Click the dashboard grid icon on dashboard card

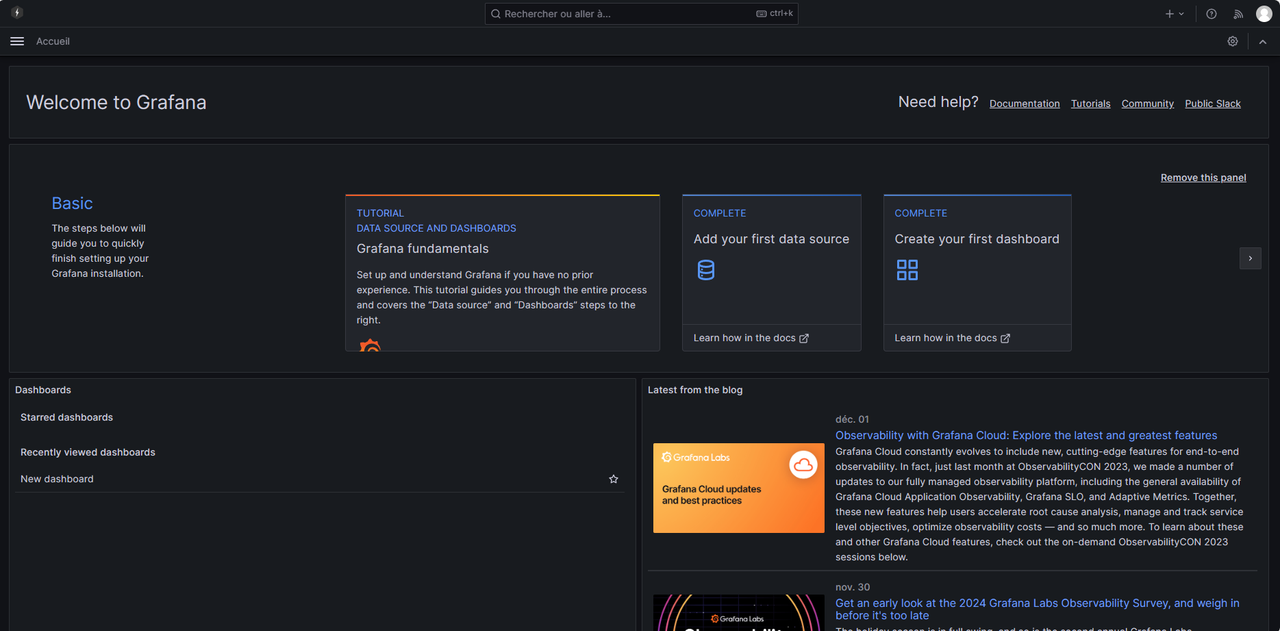point(907,270)
